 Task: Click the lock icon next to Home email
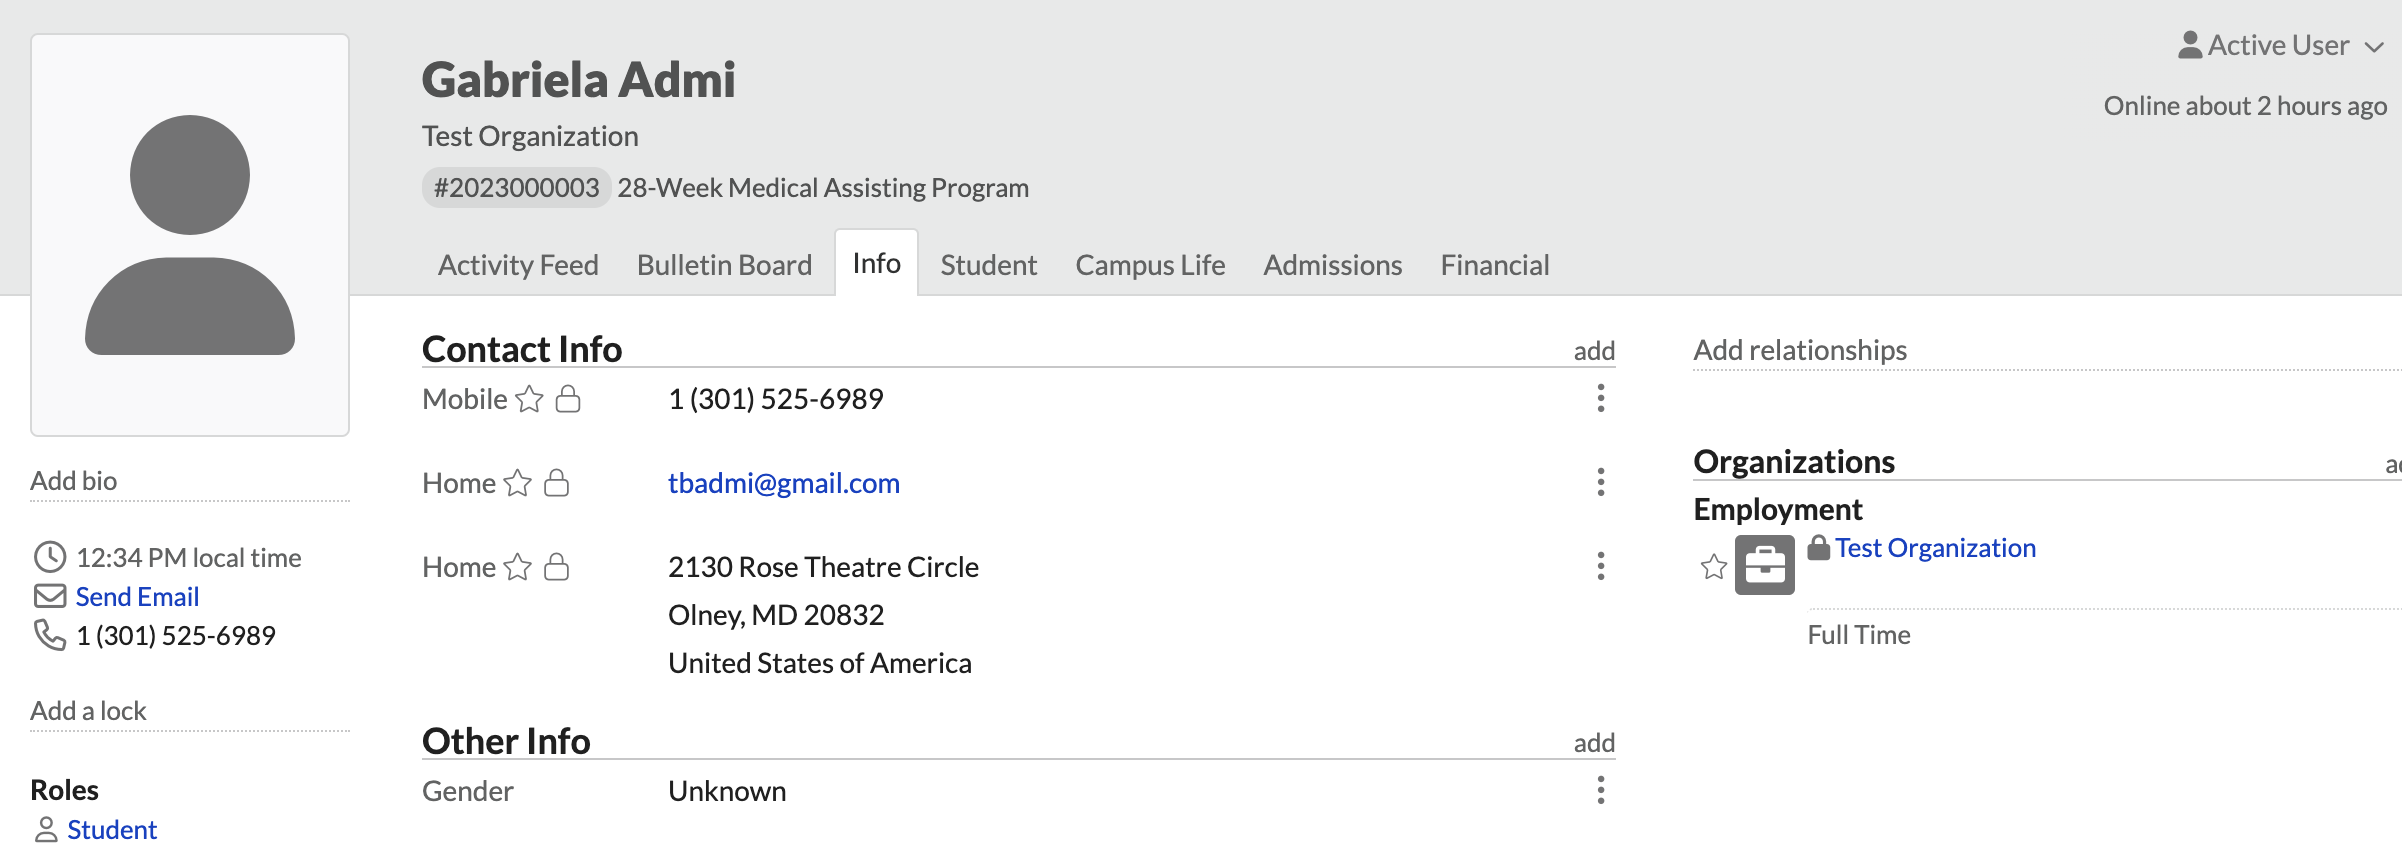pos(557,483)
